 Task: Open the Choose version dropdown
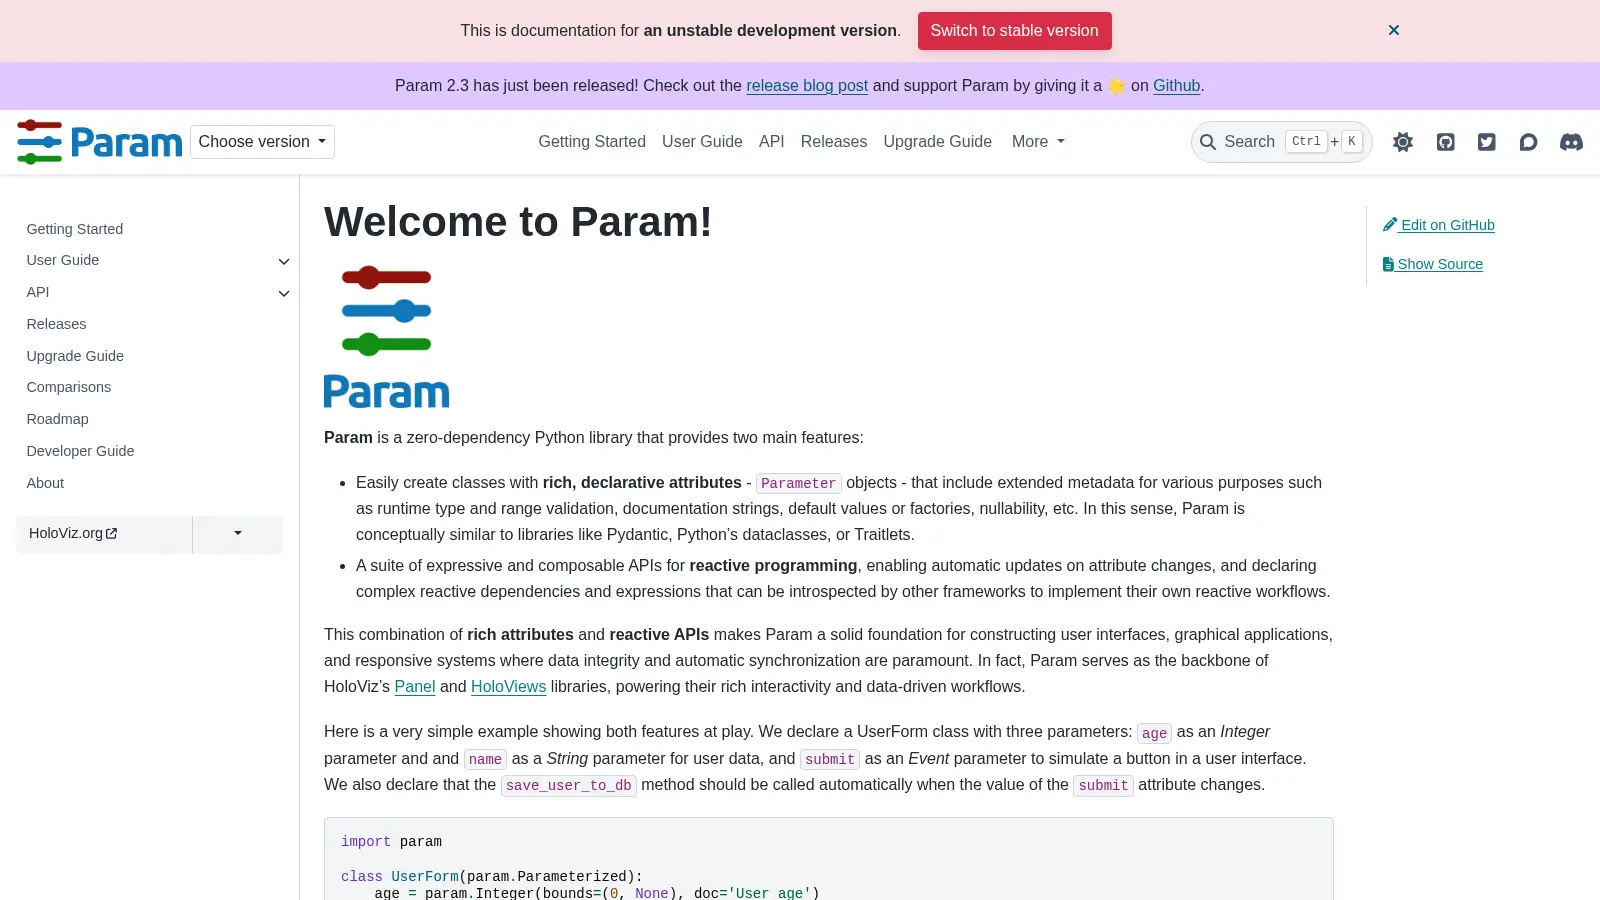coord(262,142)
